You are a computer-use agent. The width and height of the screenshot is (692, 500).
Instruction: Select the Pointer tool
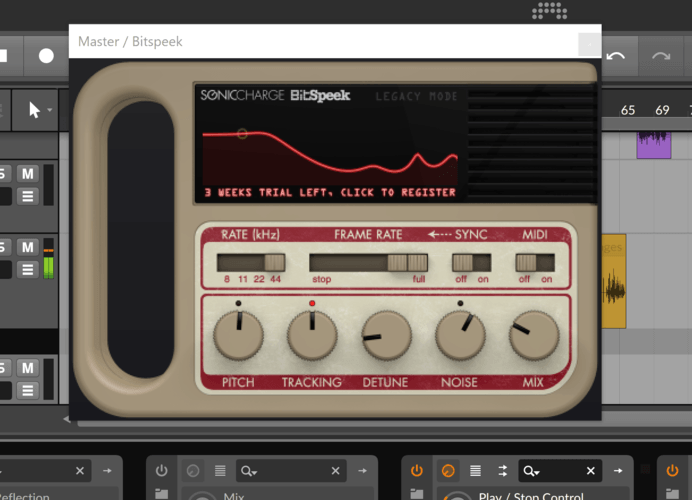tap(34, 110)
